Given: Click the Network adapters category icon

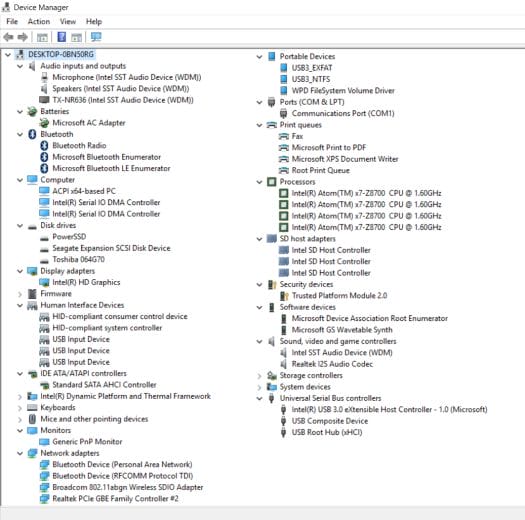Looking at the screenshot, I should [32, 453].
